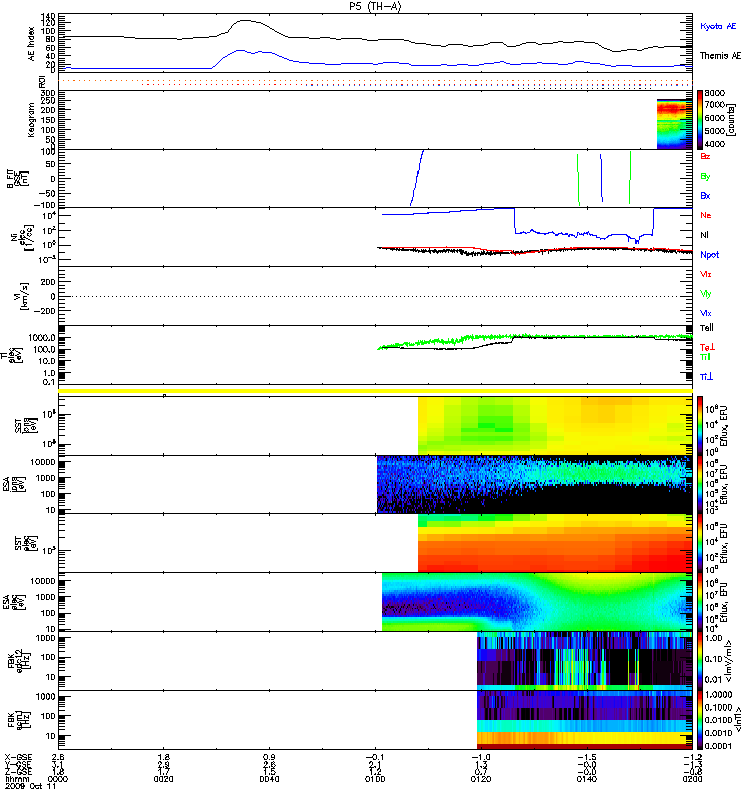Click the 0120 time tick label

(481, 779)
